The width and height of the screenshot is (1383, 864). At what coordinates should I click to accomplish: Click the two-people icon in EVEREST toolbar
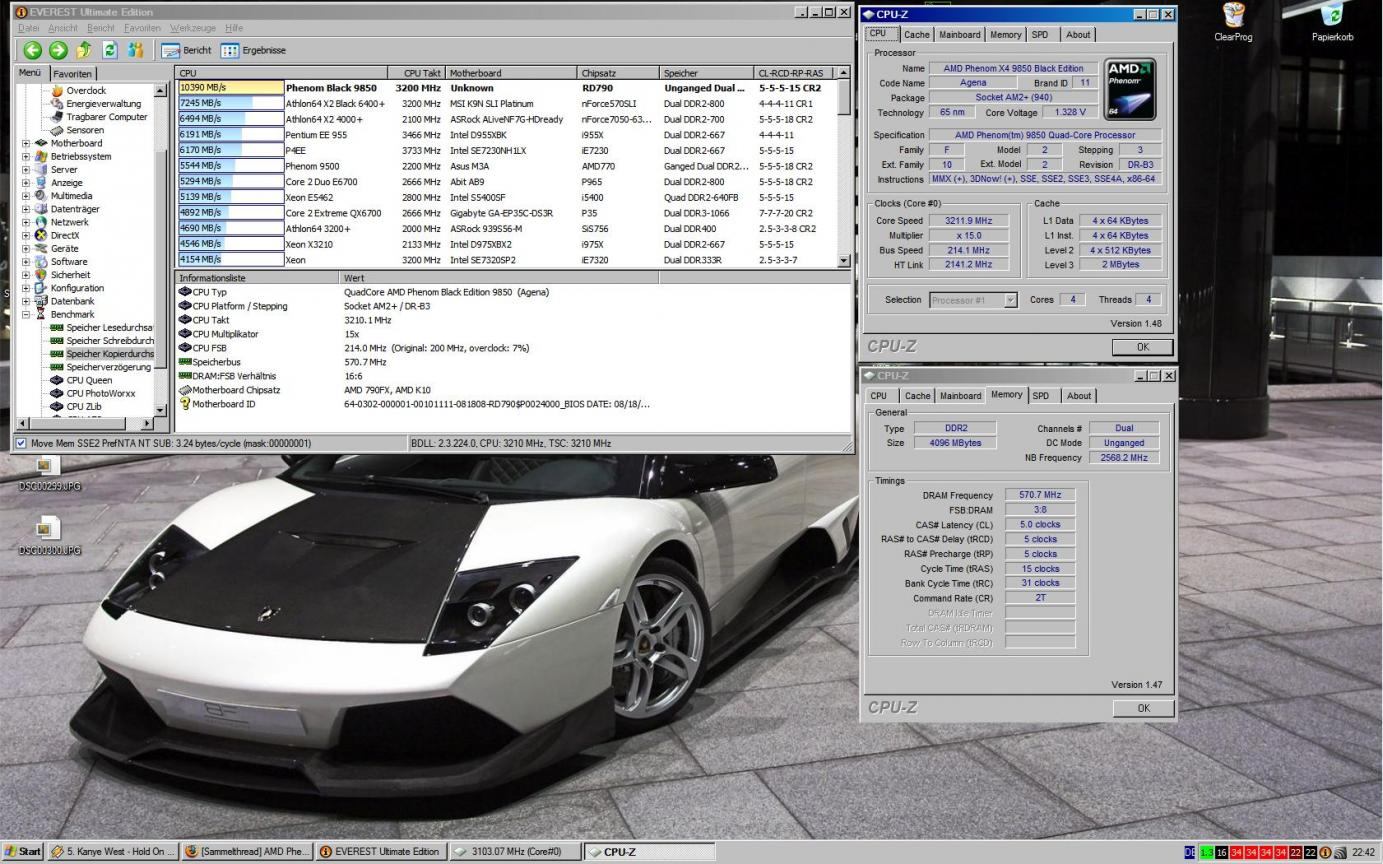(x=136, y=50)
